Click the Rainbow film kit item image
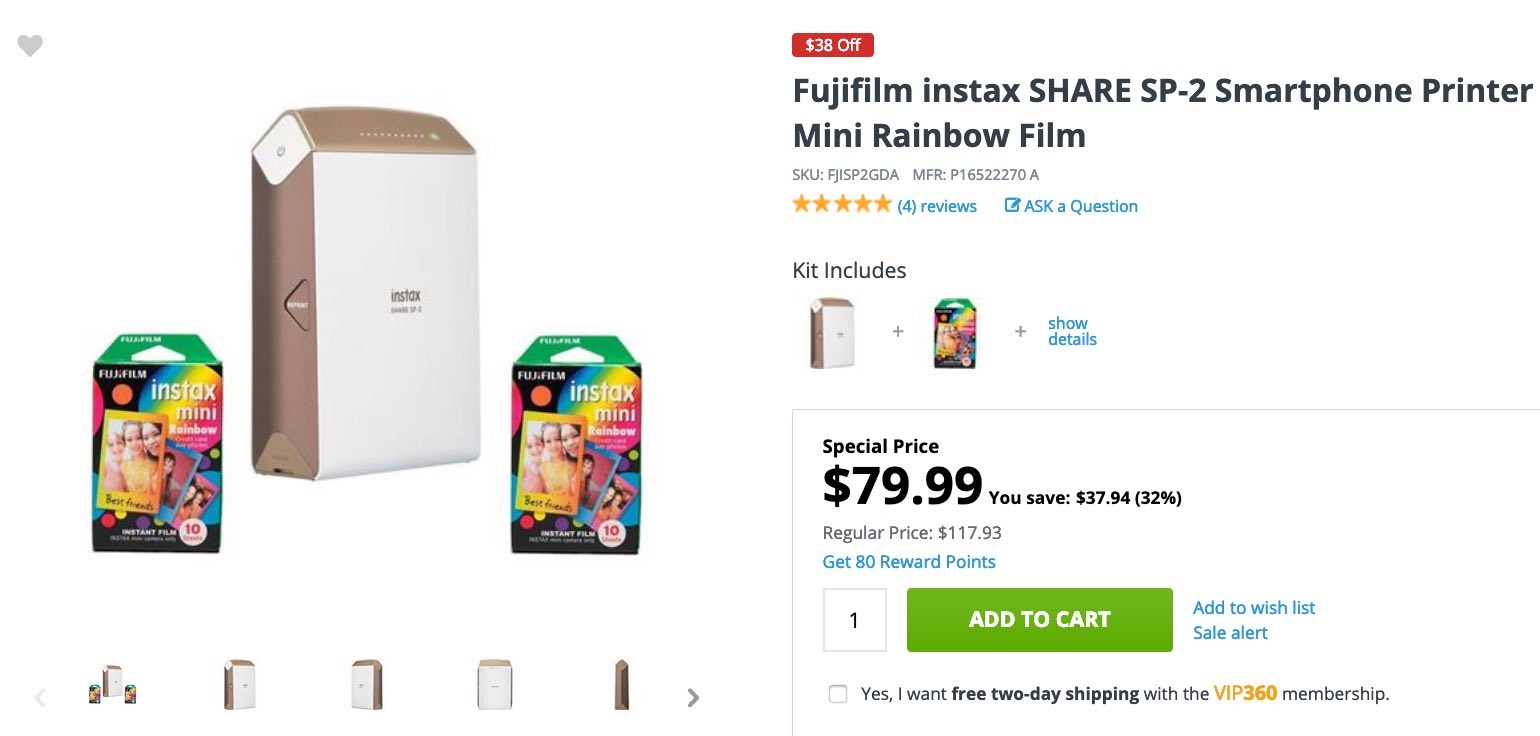1540x736 pixels. click(x=954, y=333)
